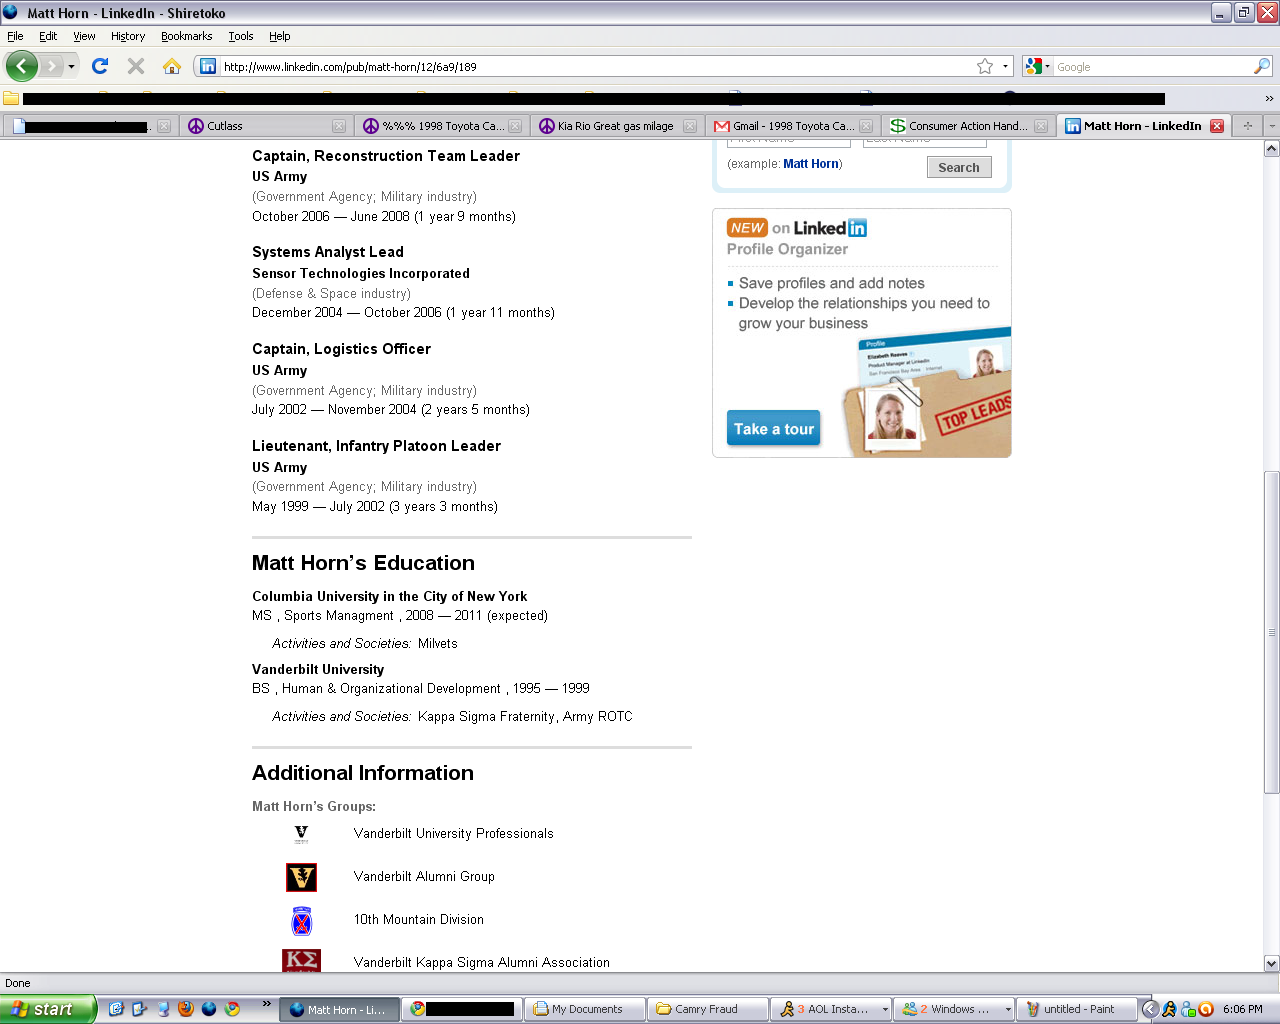This screenshot has height=1024, width=1280.
Task: Click the browser forward arrow button
Action: pyautogui.click(x=51, y=66)
